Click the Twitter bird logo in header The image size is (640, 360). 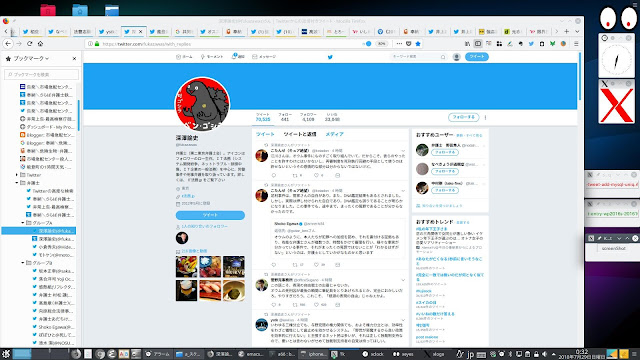(x=330, y=57)
